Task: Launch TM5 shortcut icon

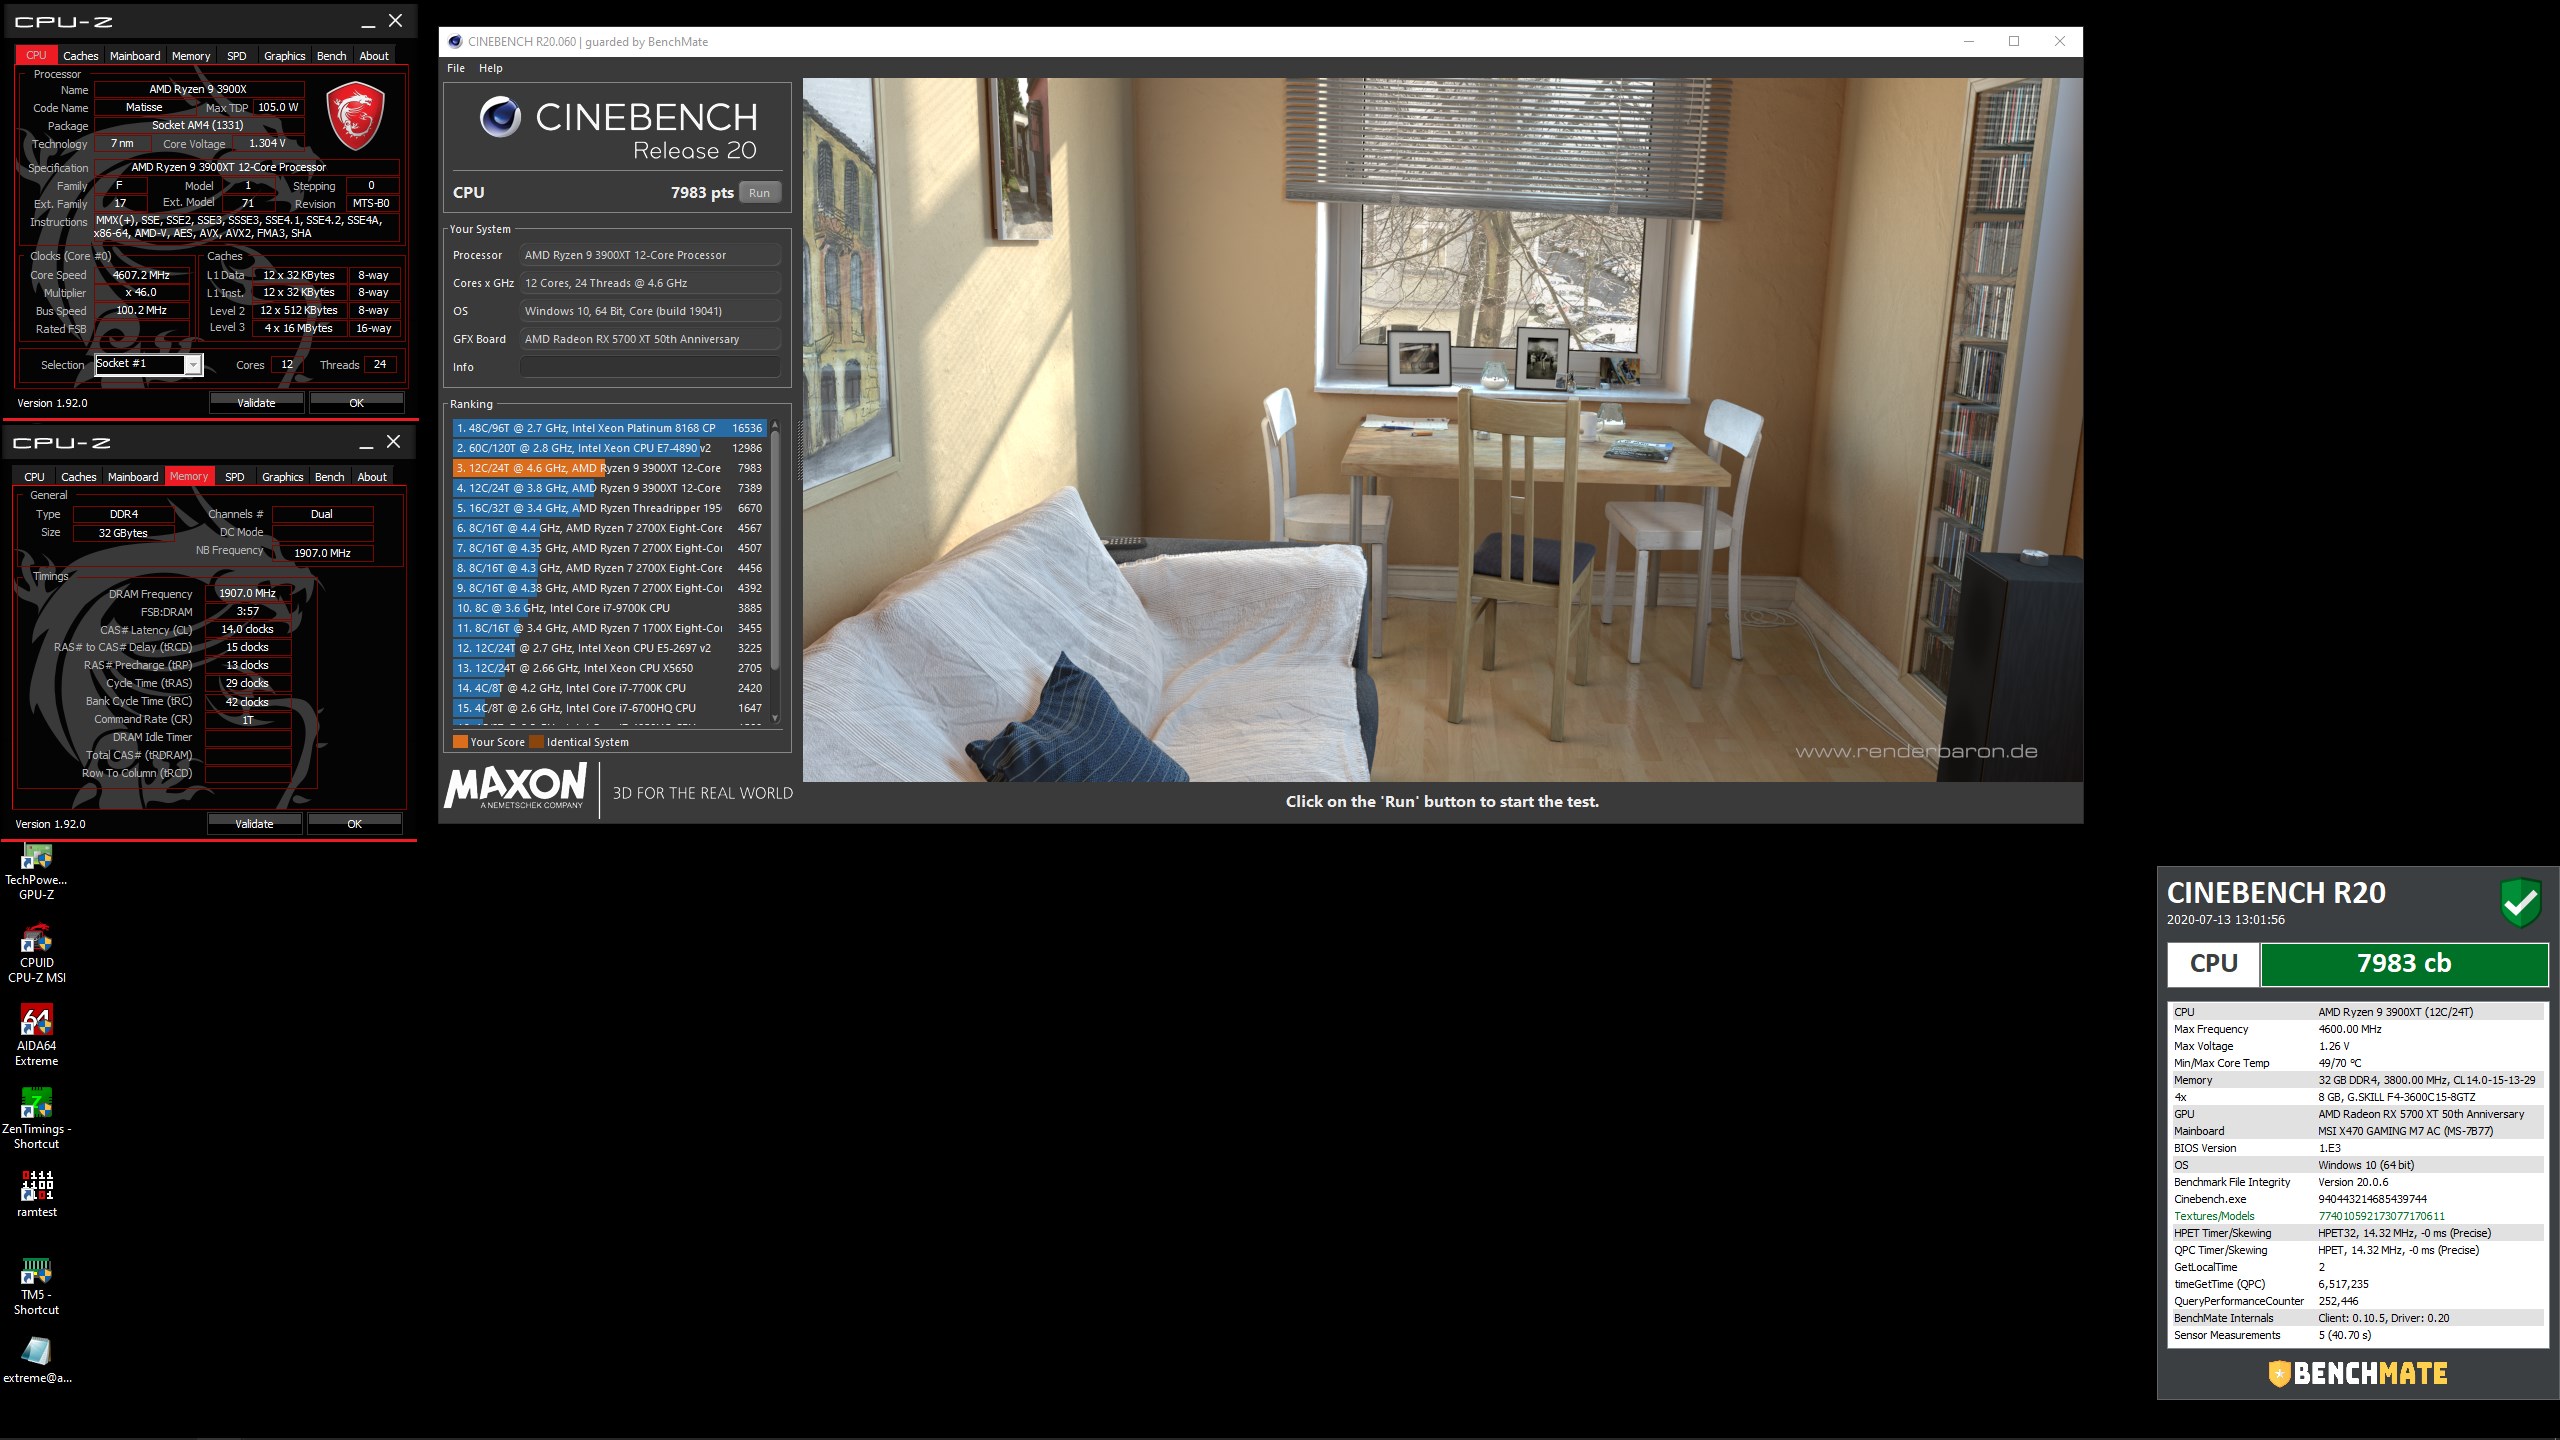Action: tap(37, 1287)
